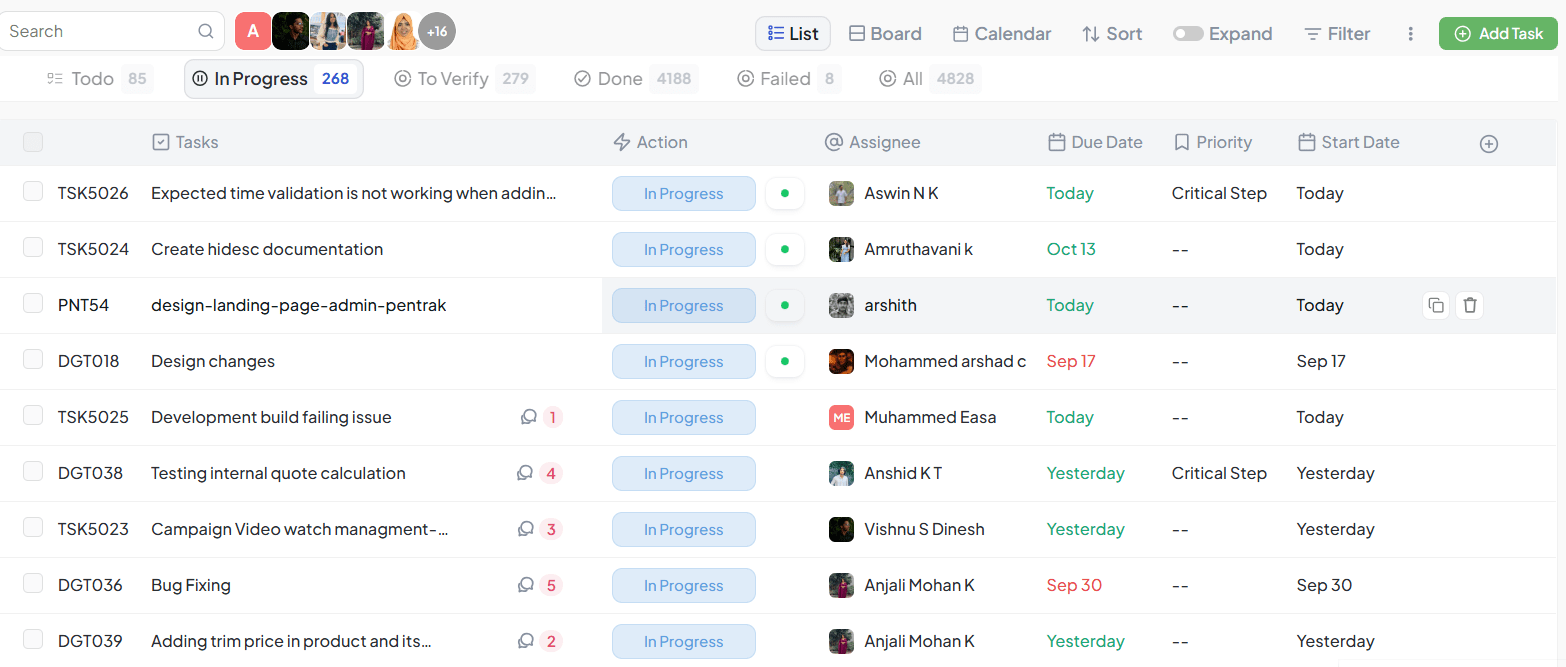Open the three-dot more options menu

click(x=1410, y=34)
